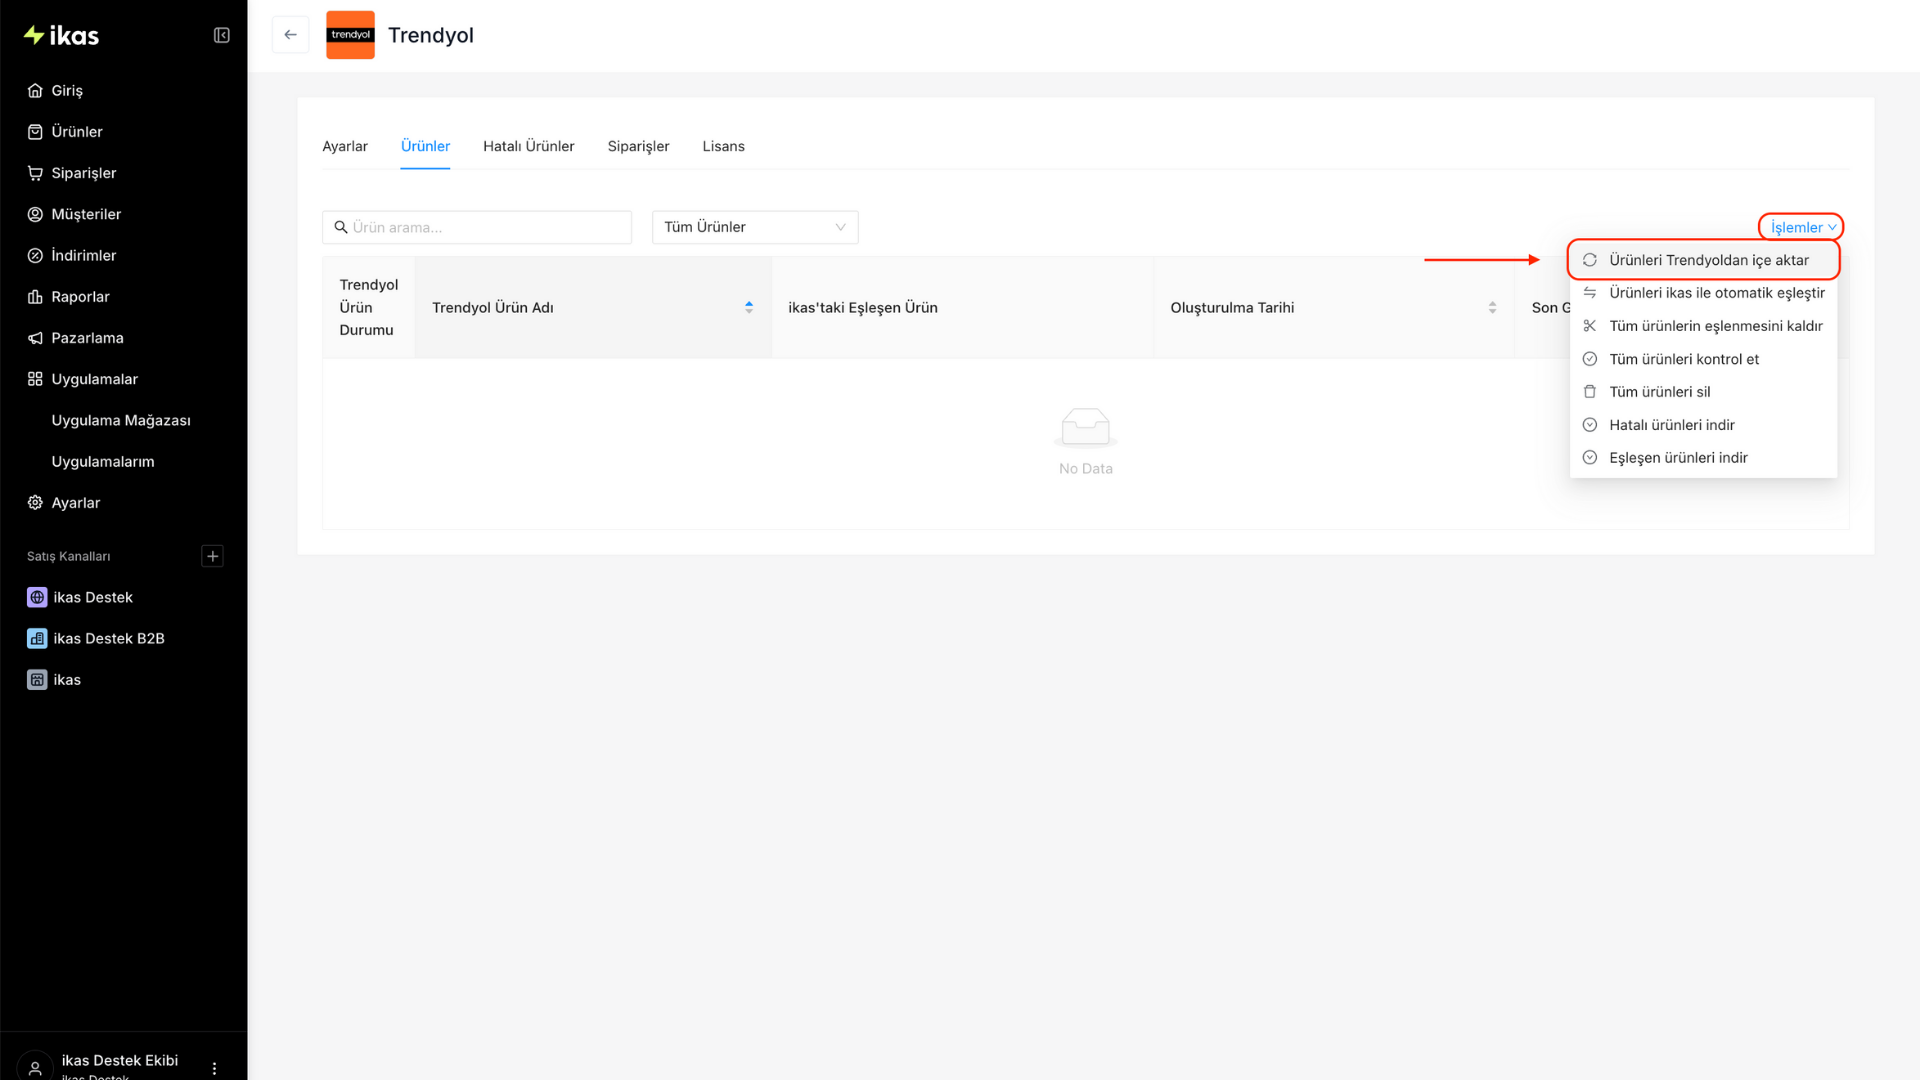Click the Trendyol Ürün Durumu column header
This screenshot has height=1080, width=1920.
pyautogui.click(x=369, y=308)
